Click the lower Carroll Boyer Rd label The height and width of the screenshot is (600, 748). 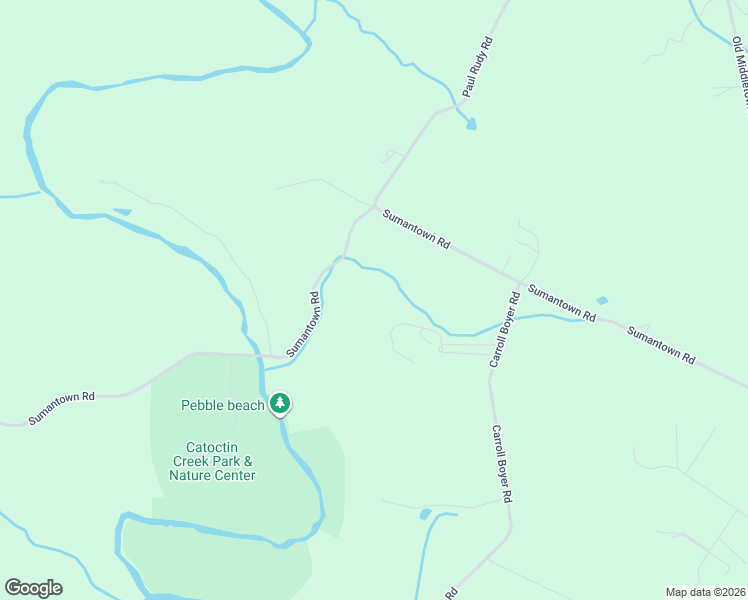(x=502, y=464)
